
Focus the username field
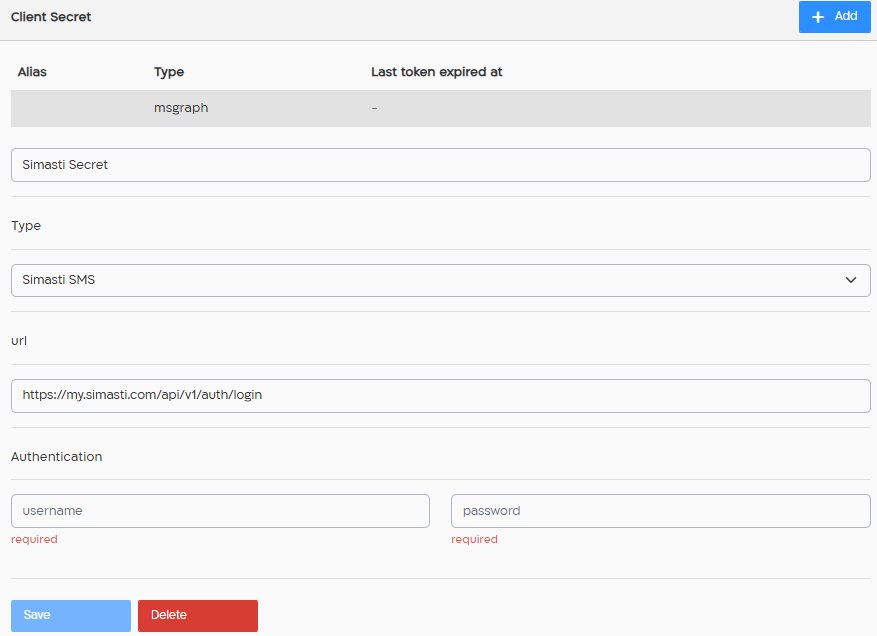[220, 511]
